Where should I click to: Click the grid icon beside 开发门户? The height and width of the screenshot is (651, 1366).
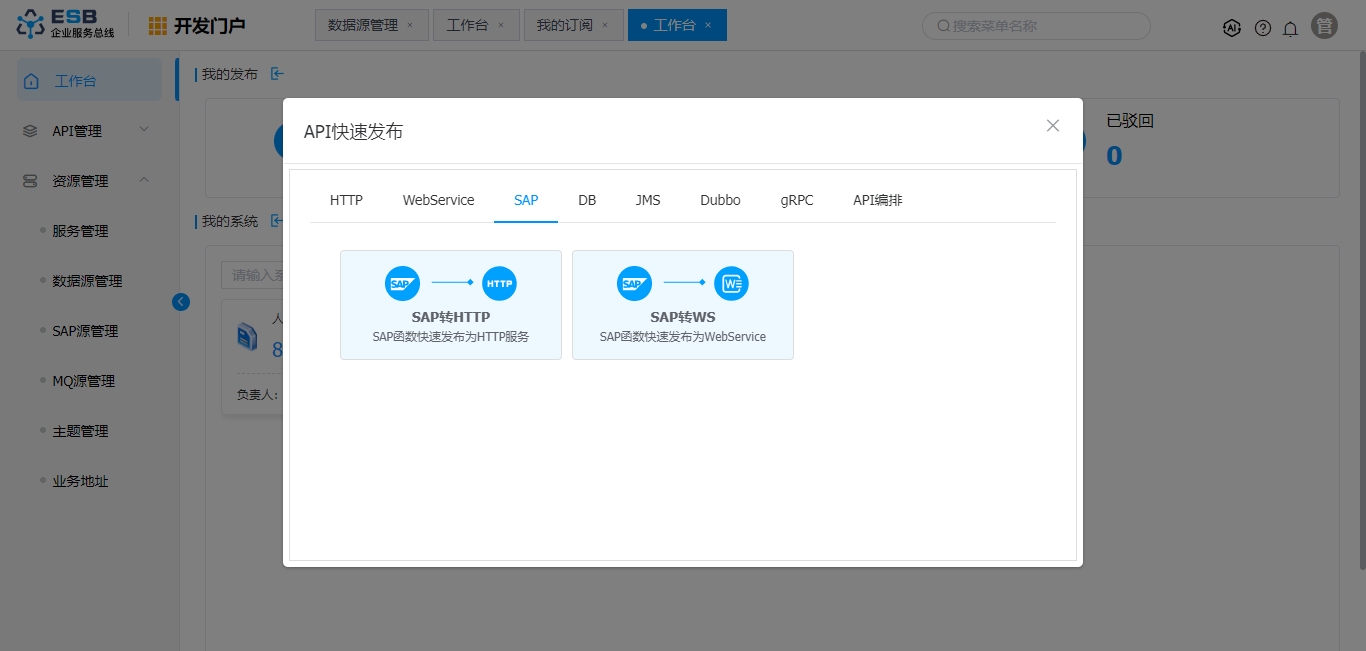click(x=158, y=26)
